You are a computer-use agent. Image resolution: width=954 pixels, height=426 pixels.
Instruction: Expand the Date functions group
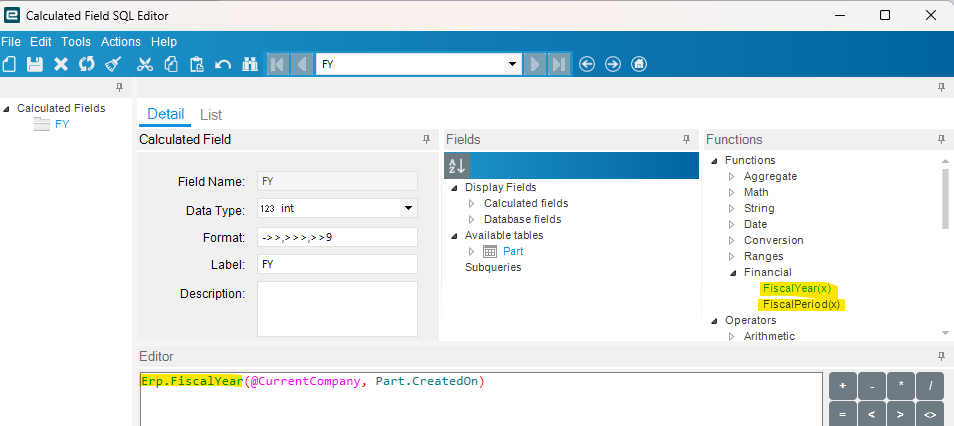point(731,224)
